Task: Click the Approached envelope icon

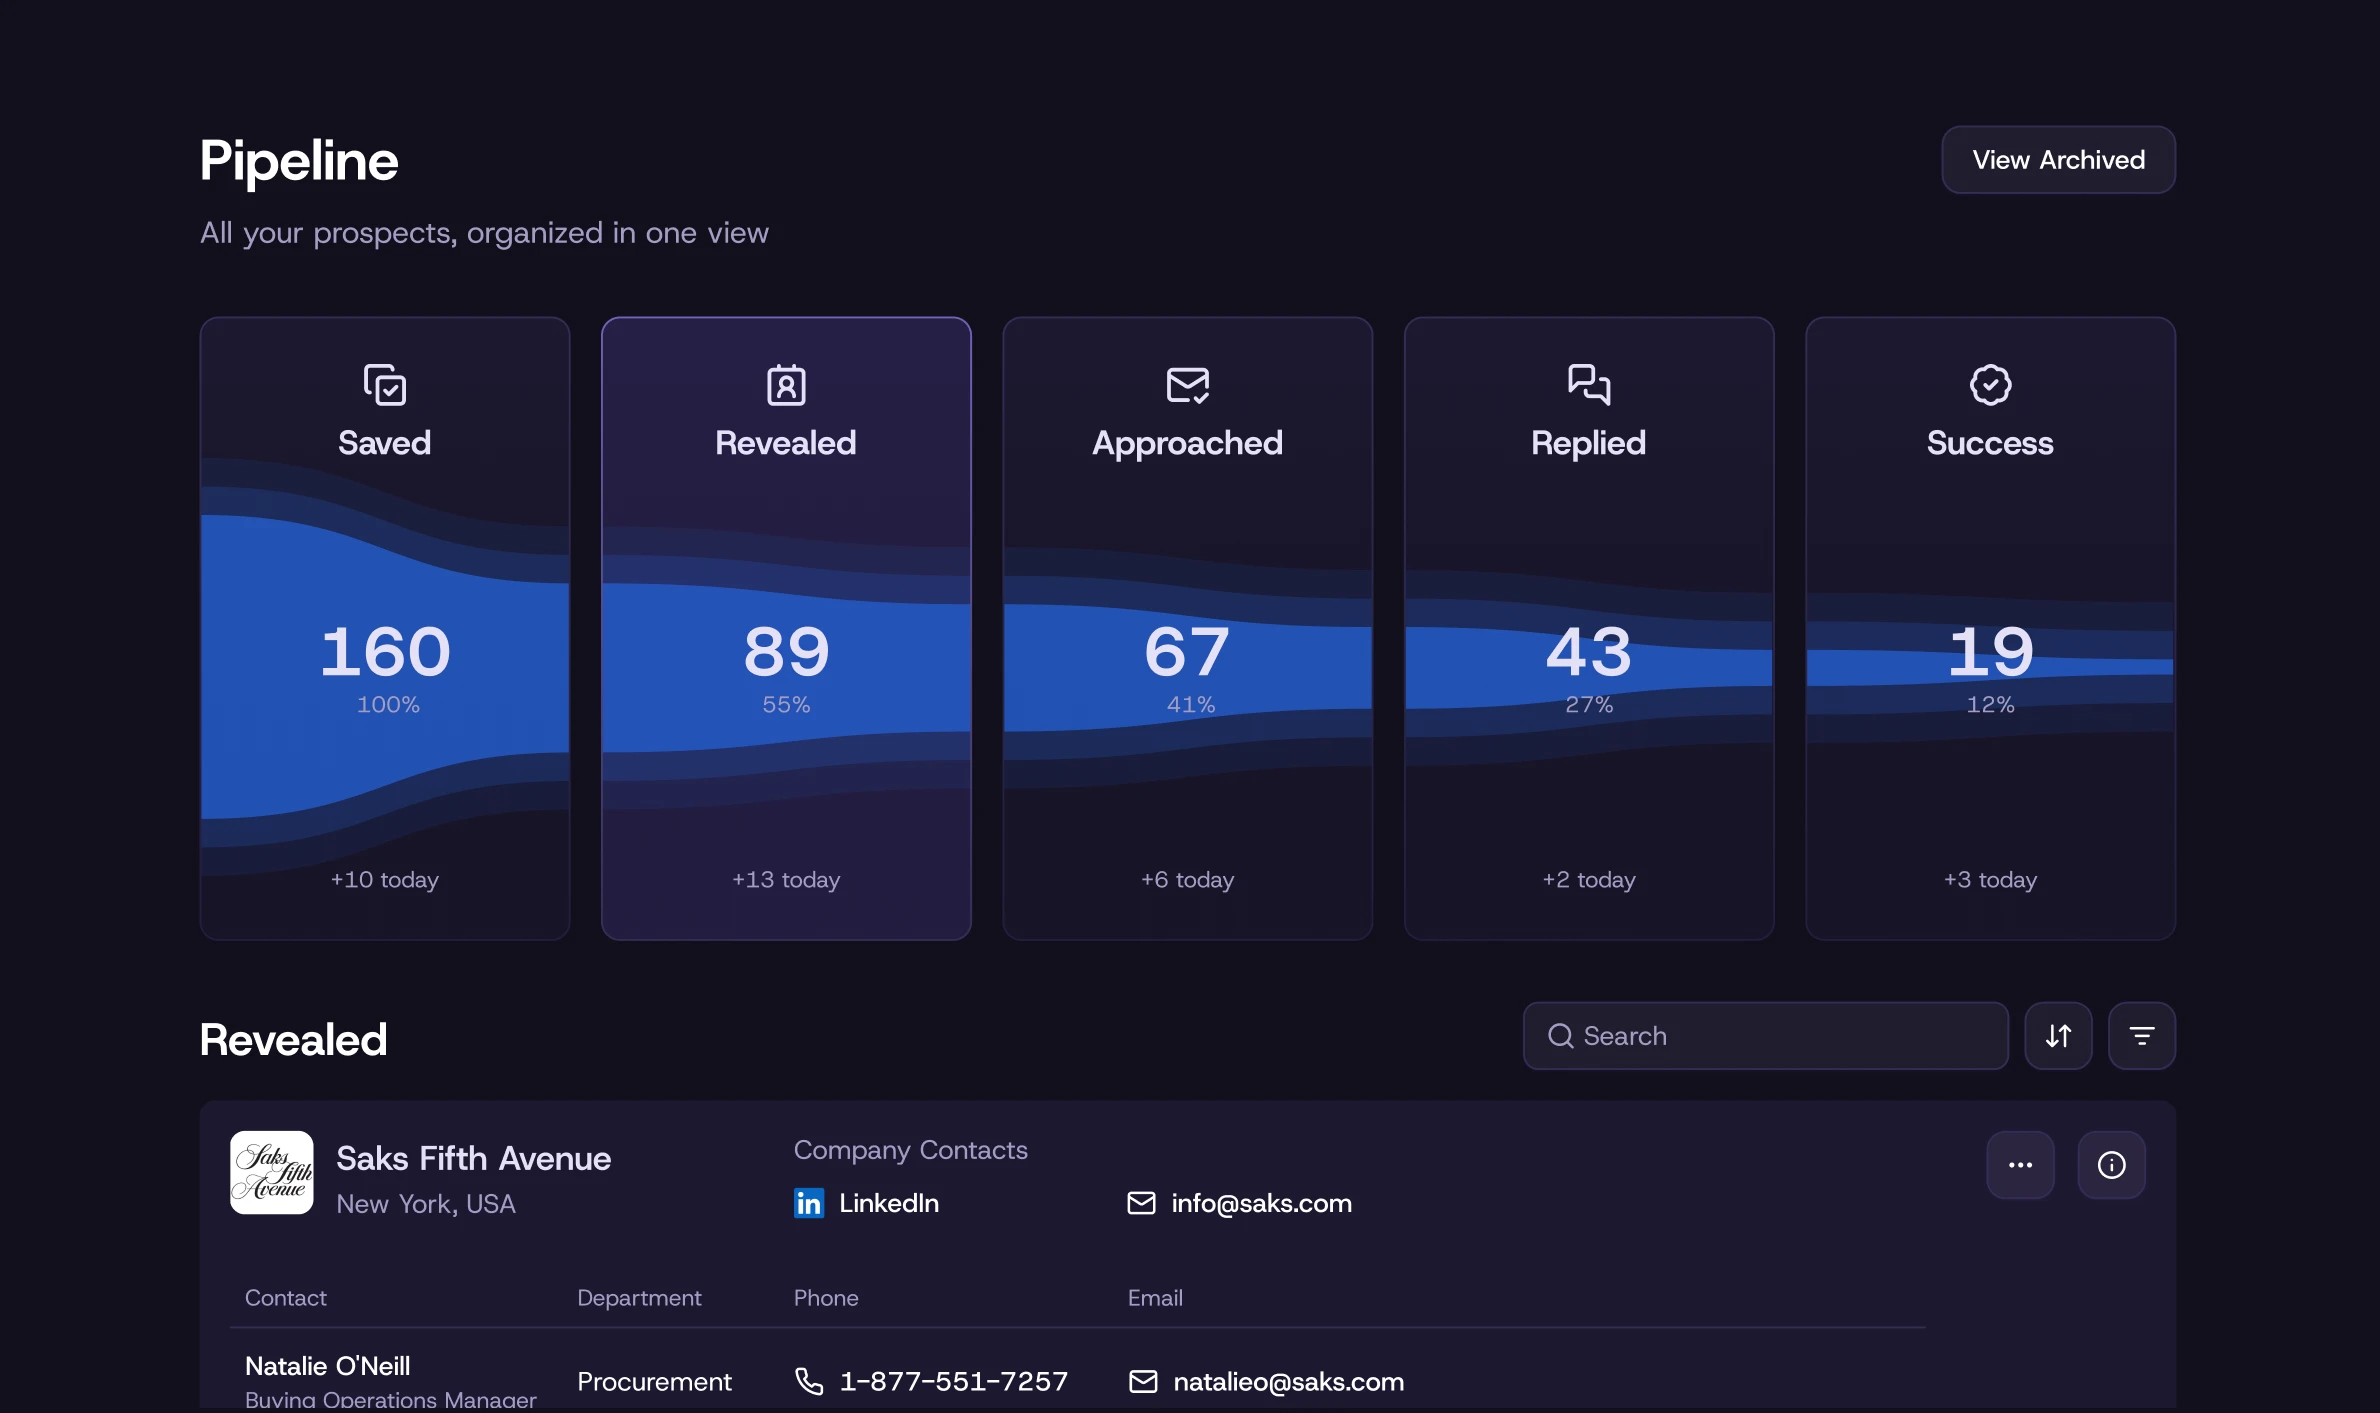Action: coord(1188,385)
